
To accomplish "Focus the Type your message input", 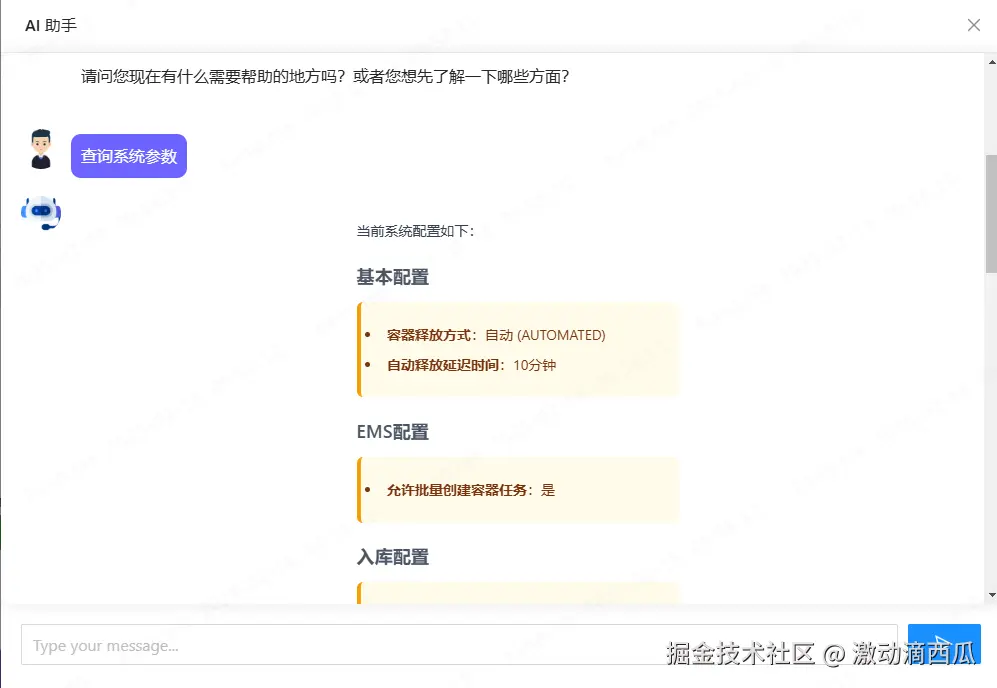I will point(459,645).
